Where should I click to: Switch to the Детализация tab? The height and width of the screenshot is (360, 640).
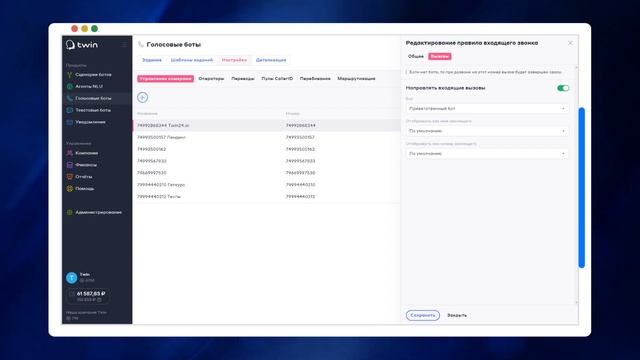(x=271, y=60)
